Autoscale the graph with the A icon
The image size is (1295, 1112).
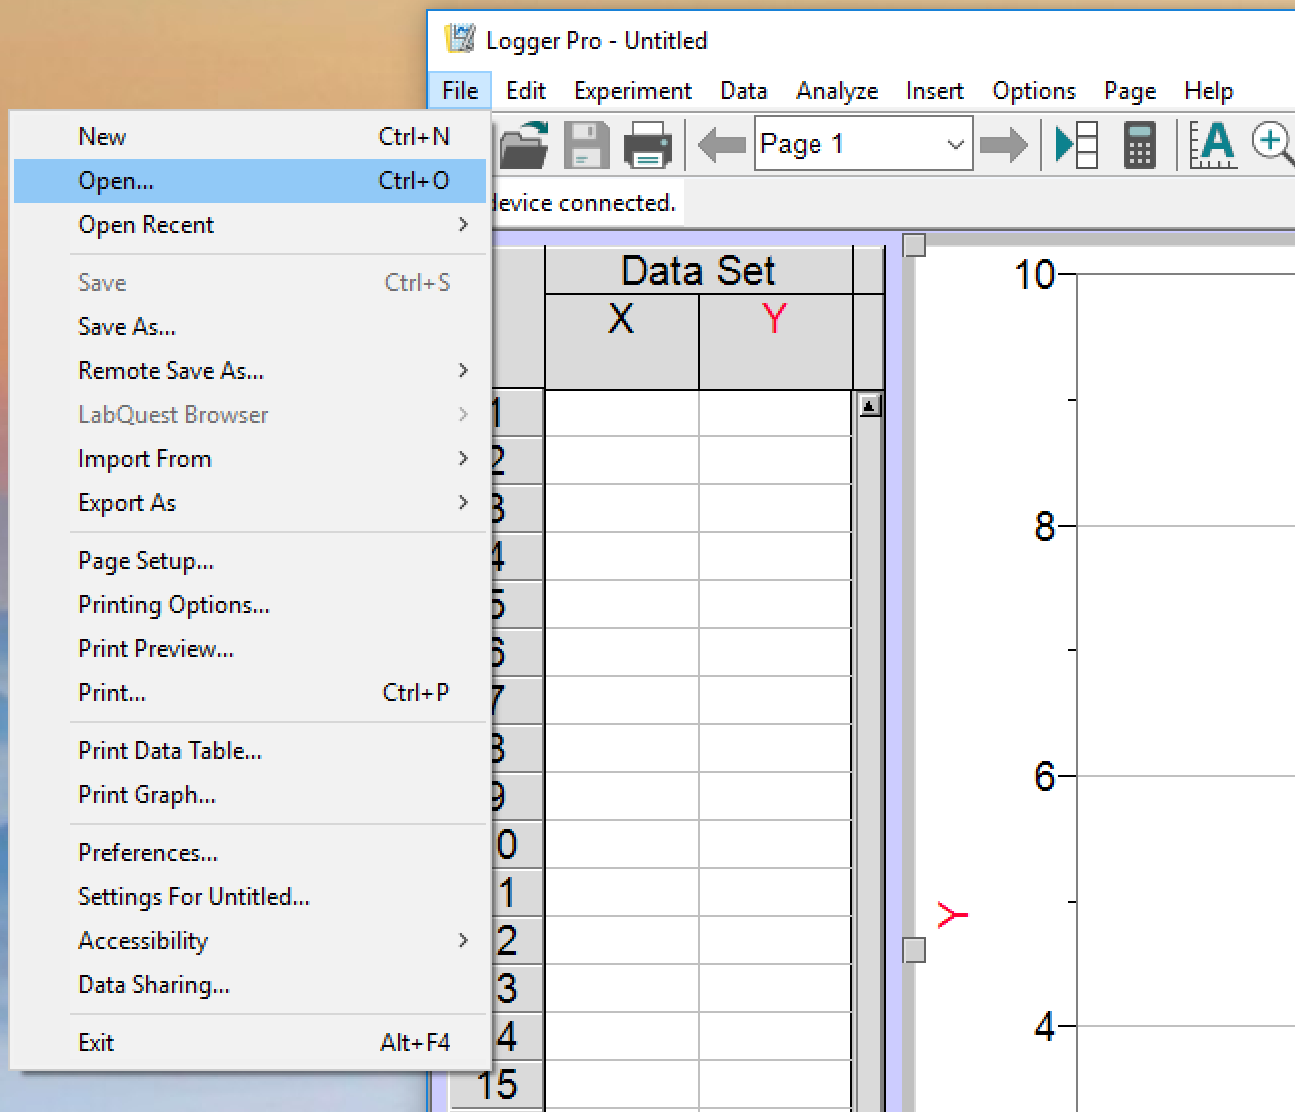click(1213, 145)
